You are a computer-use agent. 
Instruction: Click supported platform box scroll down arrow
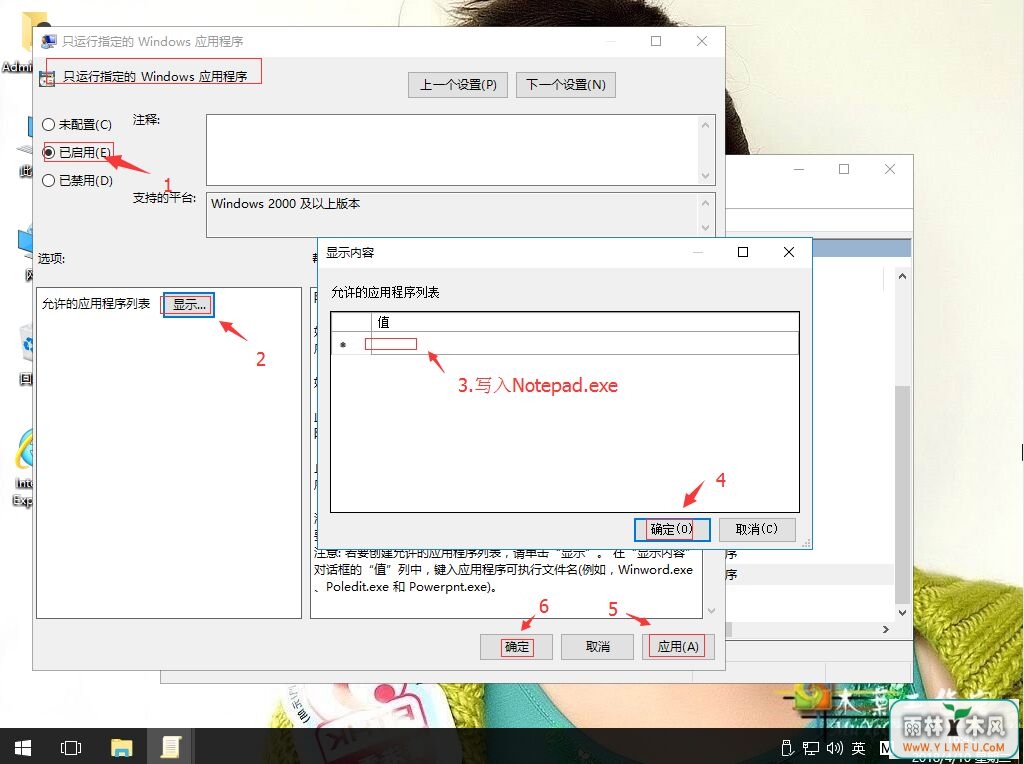[705, 227]
